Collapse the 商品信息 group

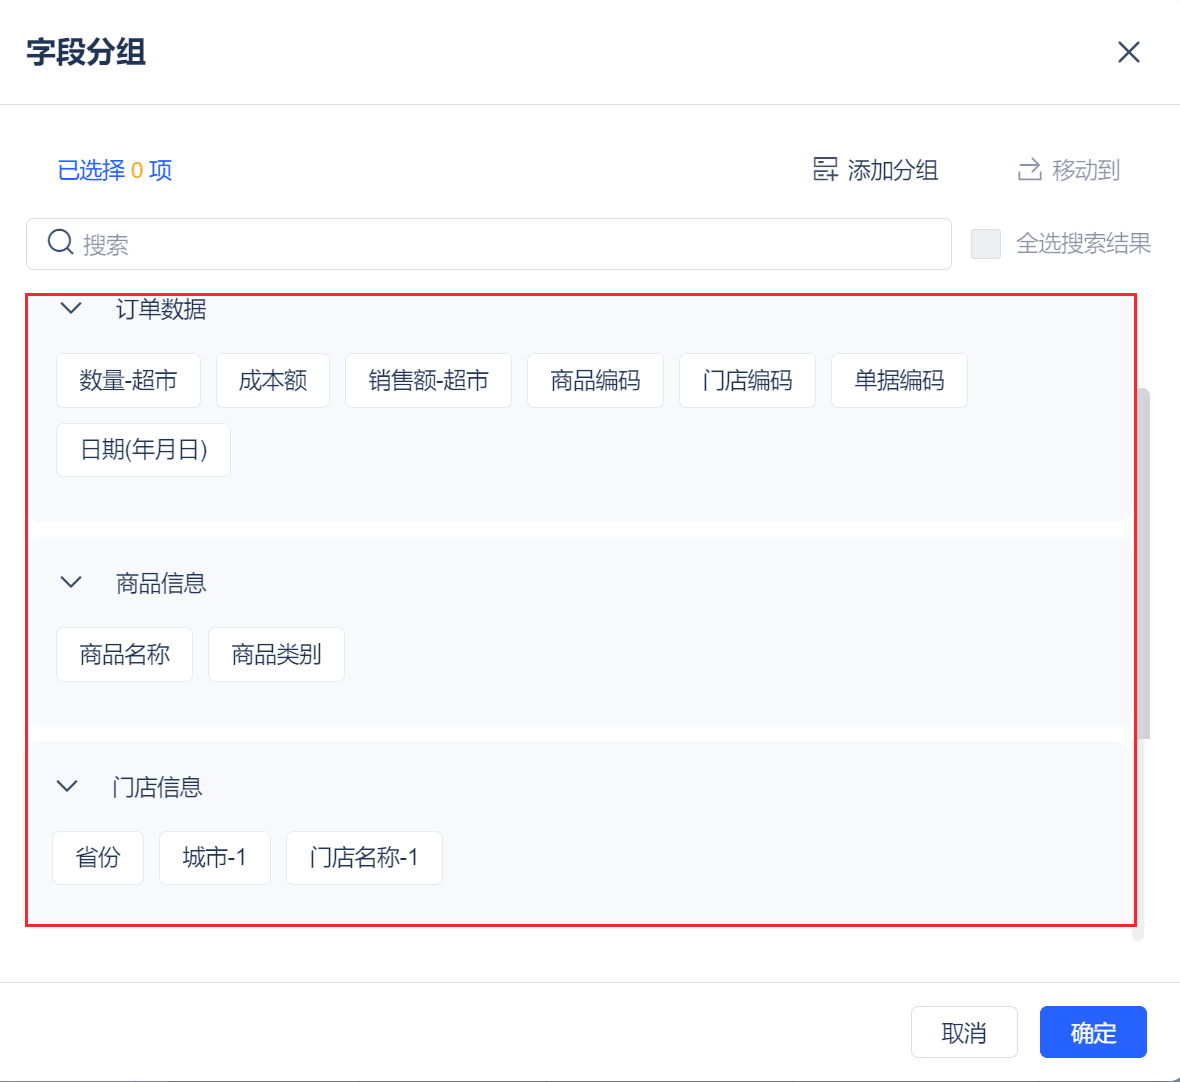(71, 582)
